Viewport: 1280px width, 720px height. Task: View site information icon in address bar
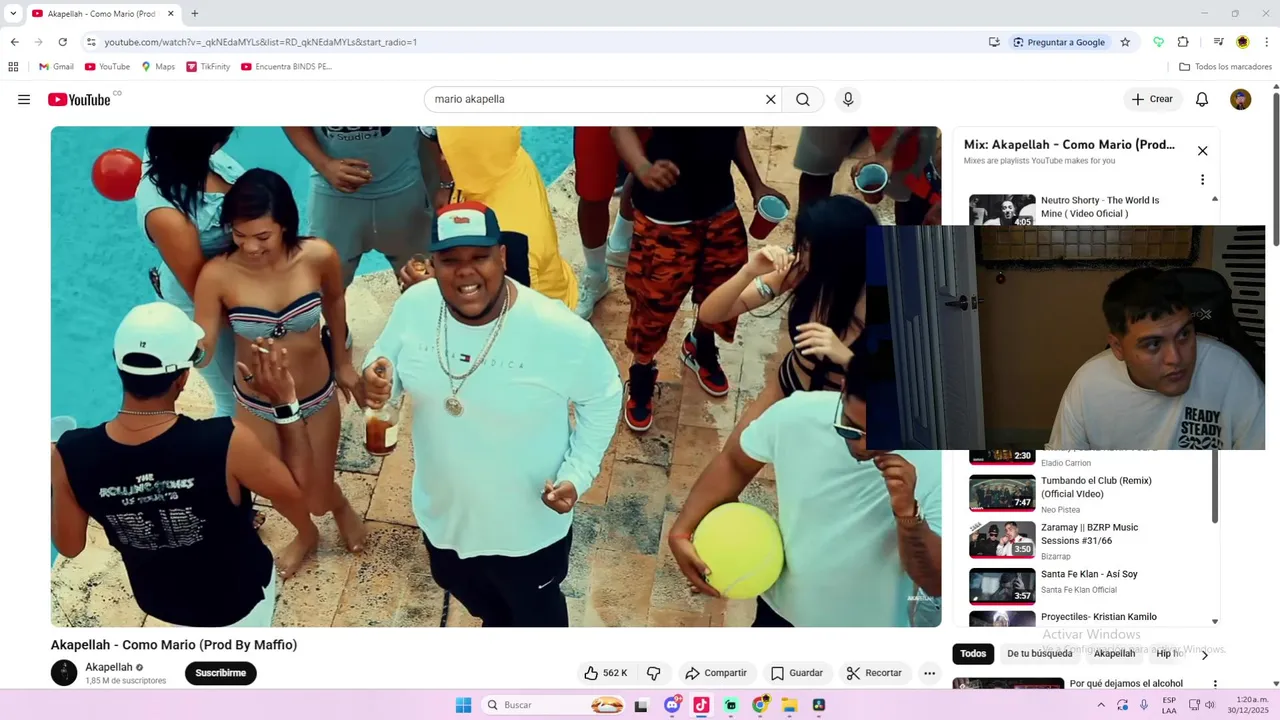[91, 42]
